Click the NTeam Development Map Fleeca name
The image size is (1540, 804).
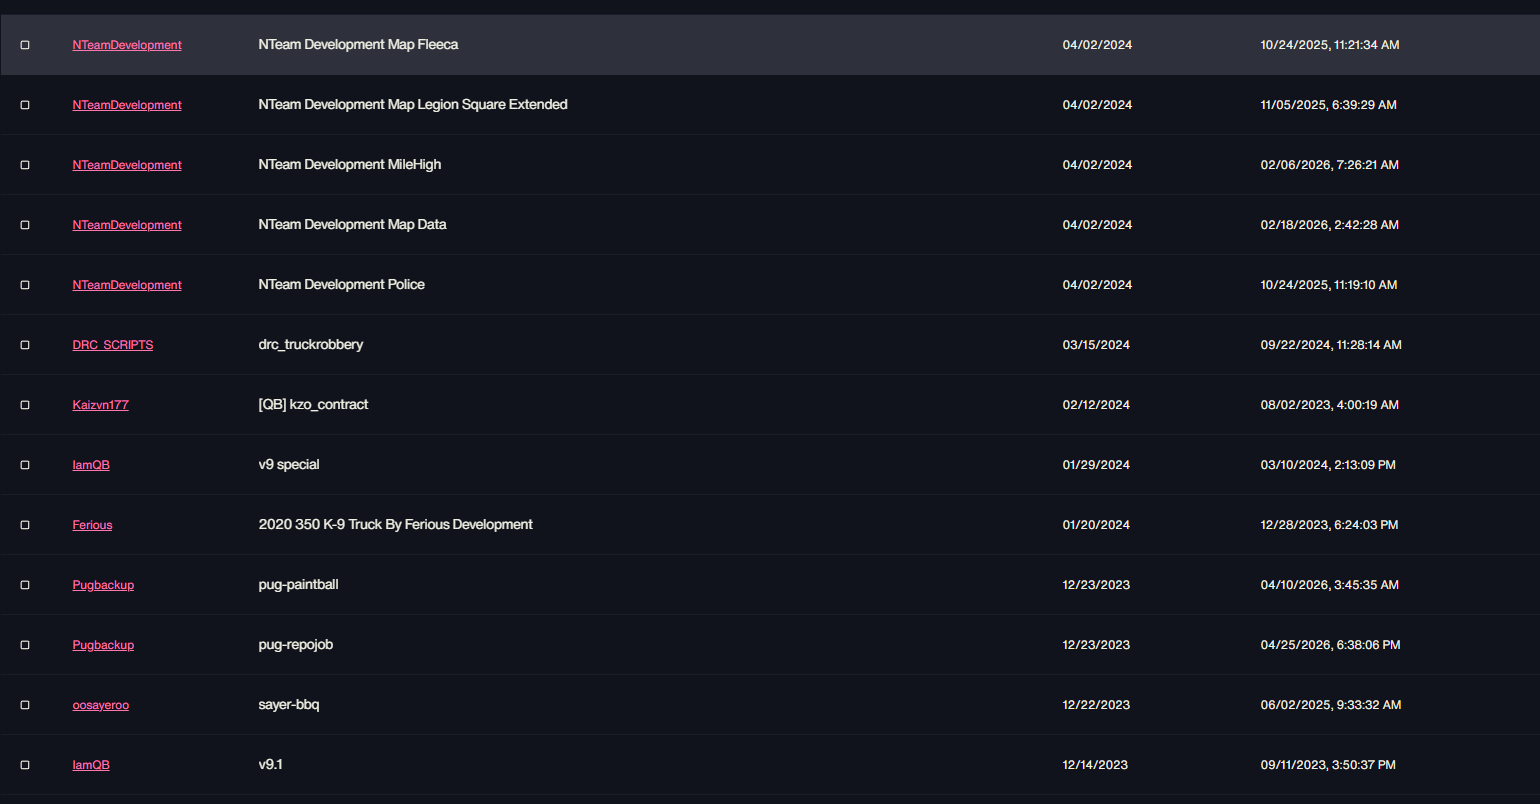(358, 45)
